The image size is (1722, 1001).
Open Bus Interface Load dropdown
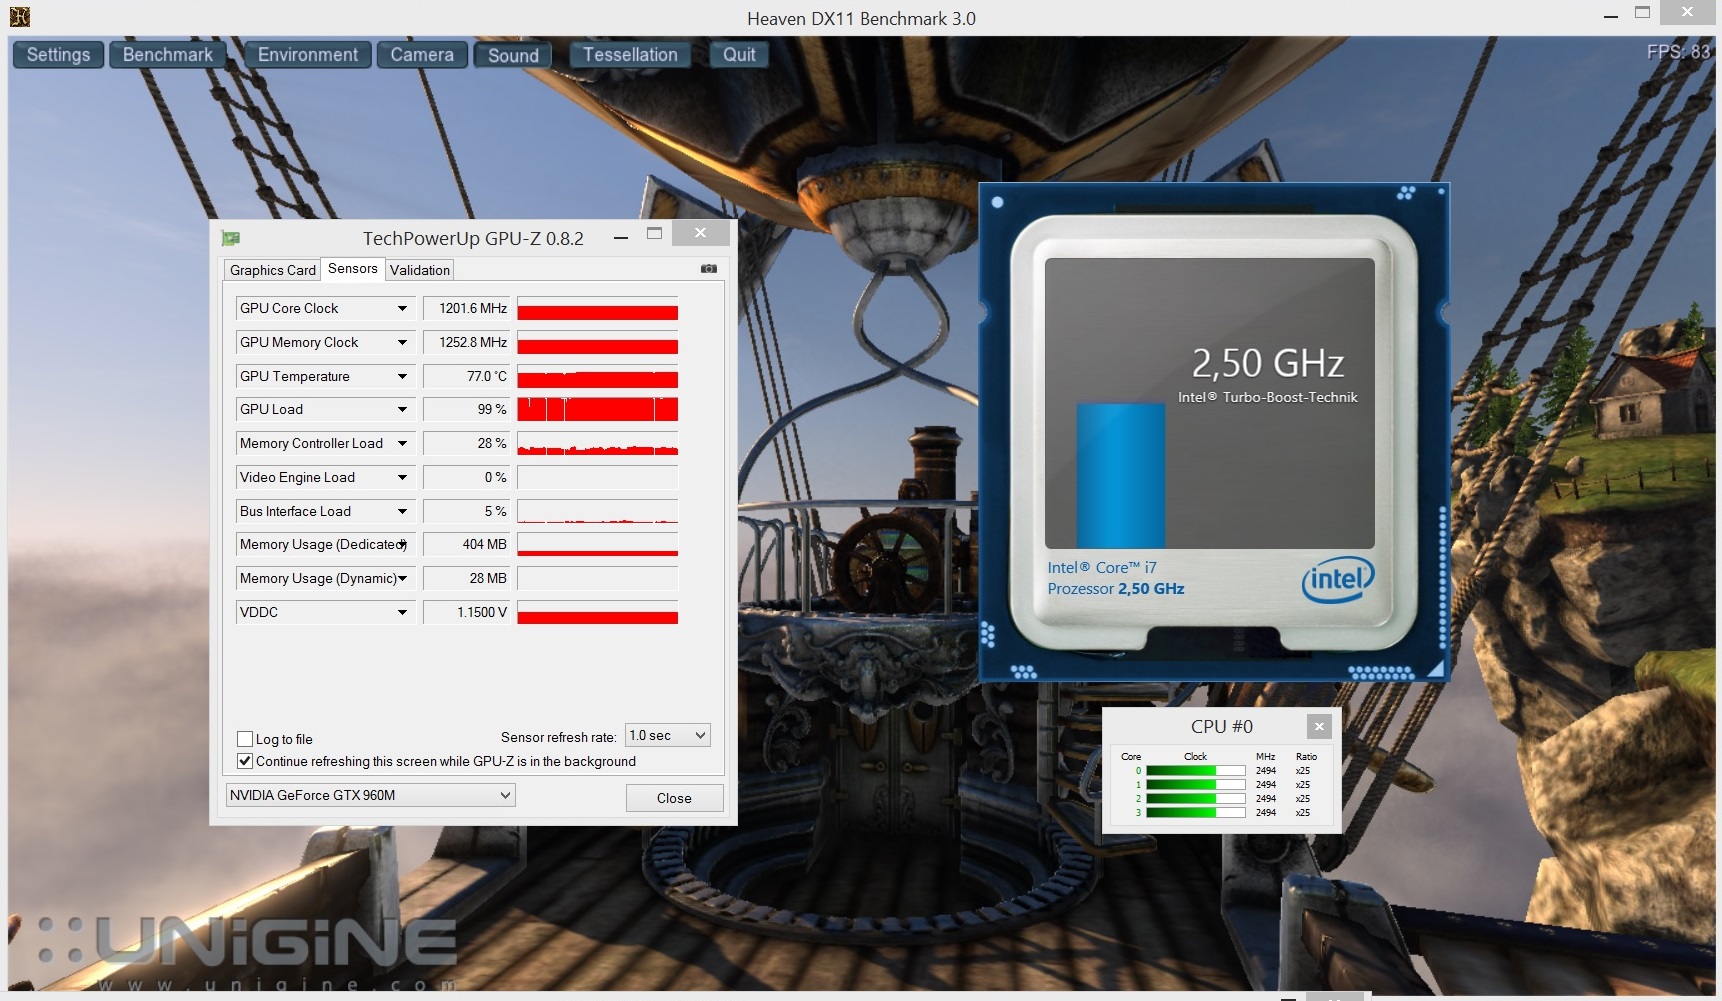(x=402, y=511)
